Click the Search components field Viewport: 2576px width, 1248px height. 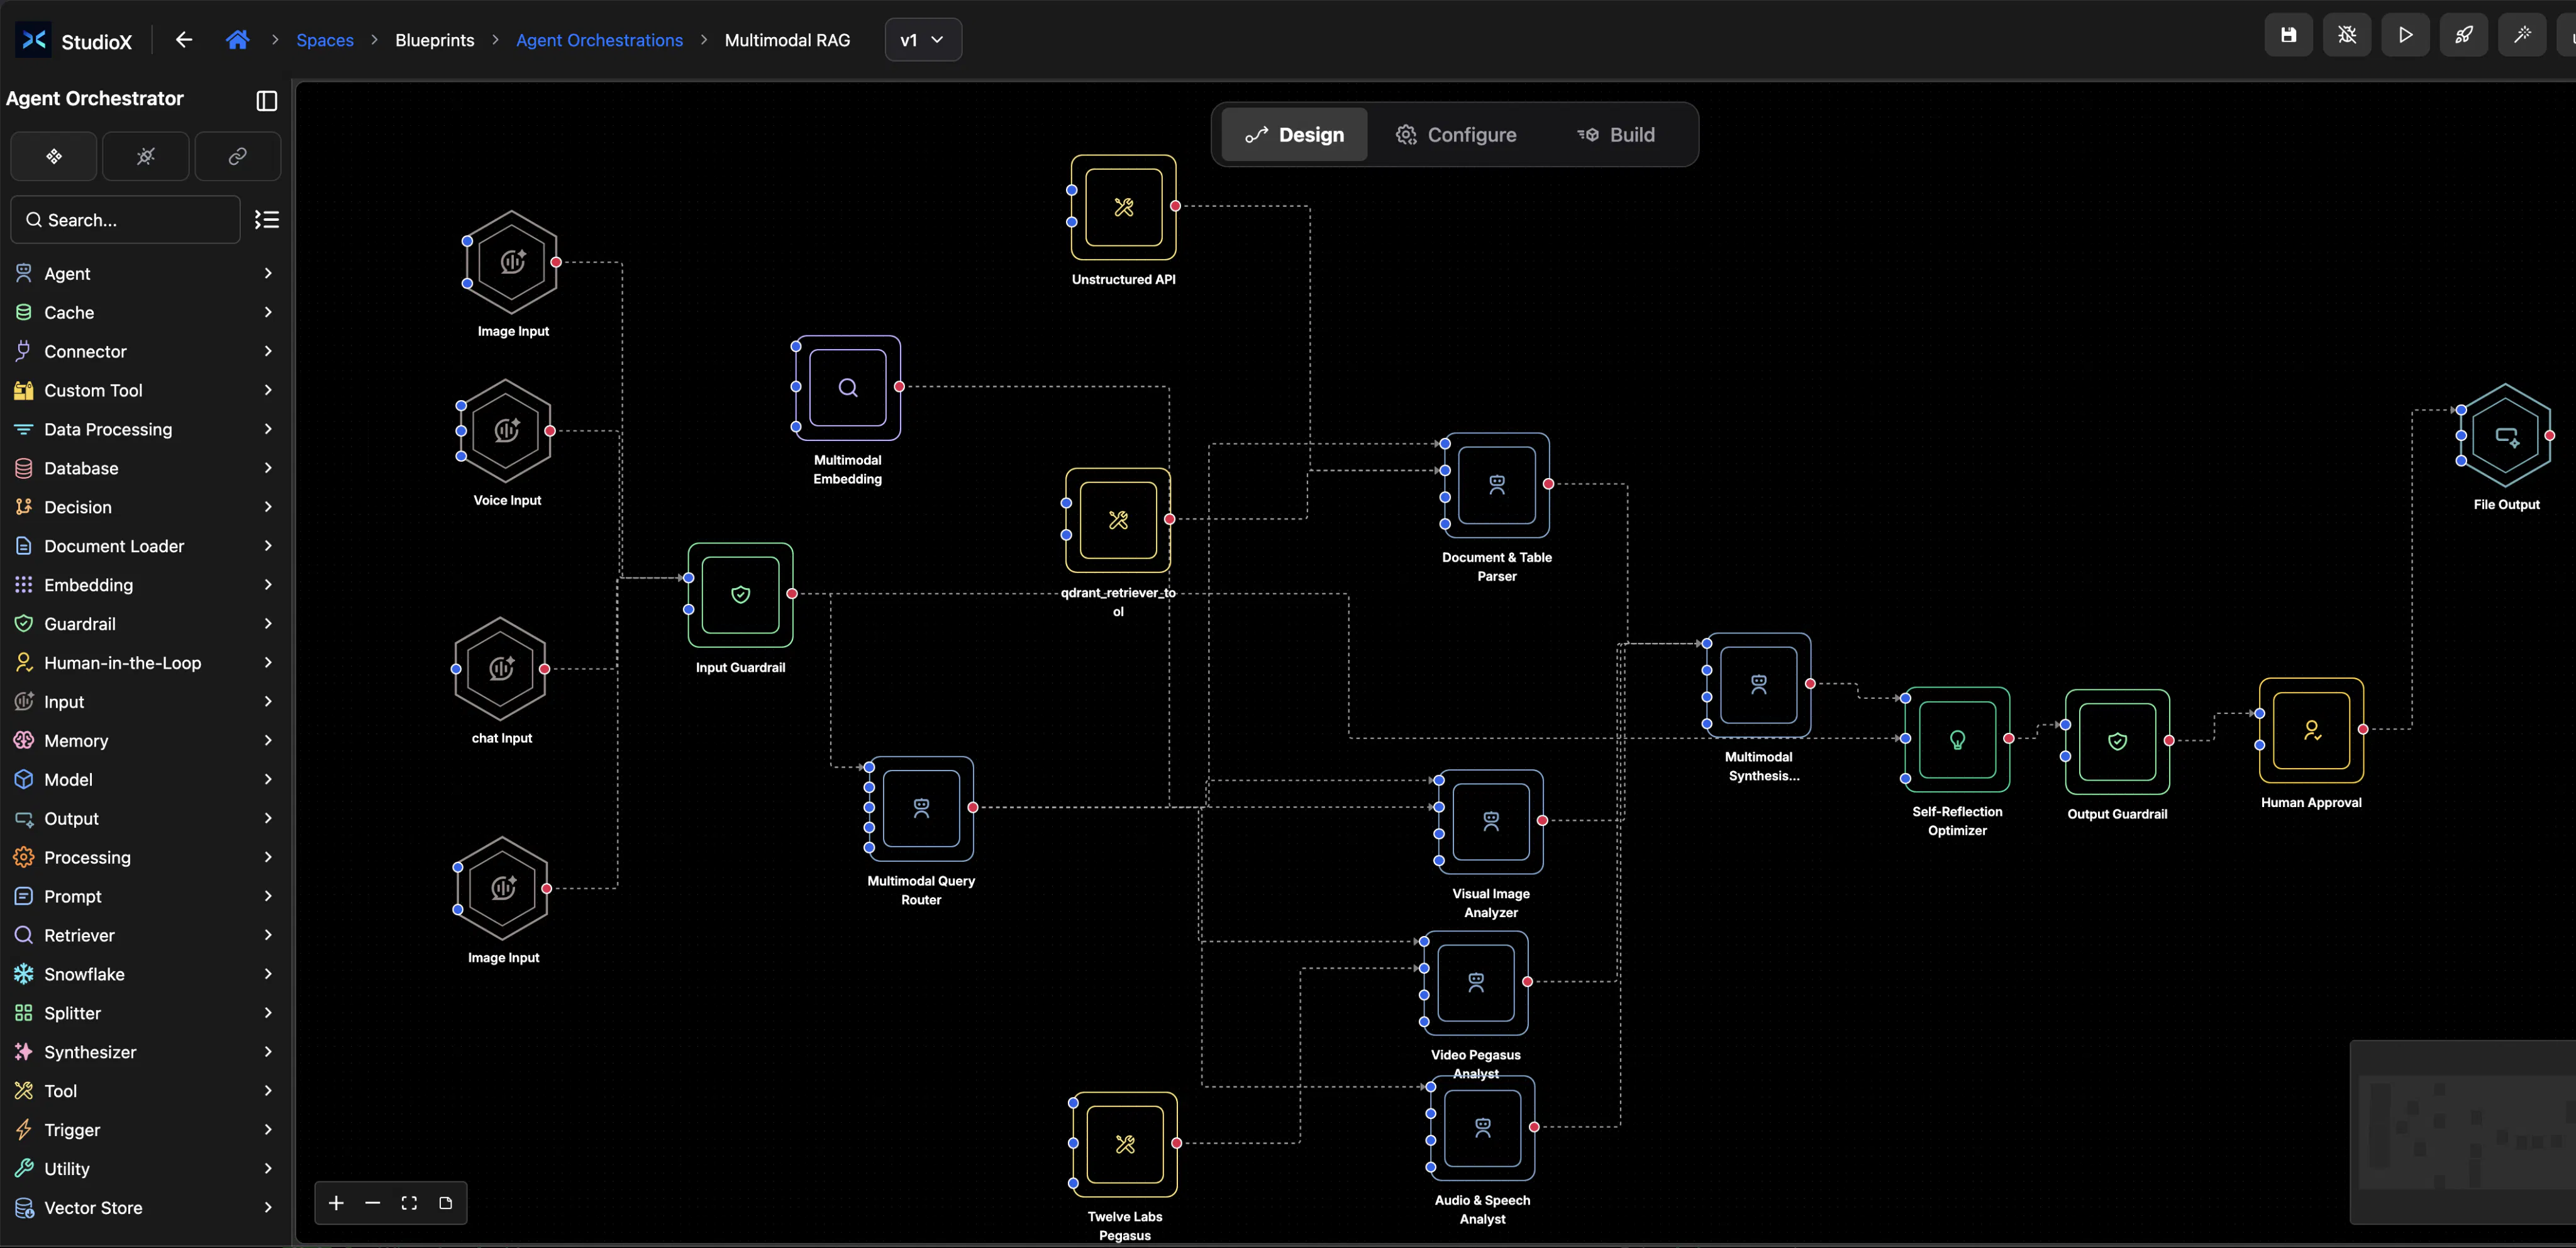pyautogui.click(x=126, y=220)
